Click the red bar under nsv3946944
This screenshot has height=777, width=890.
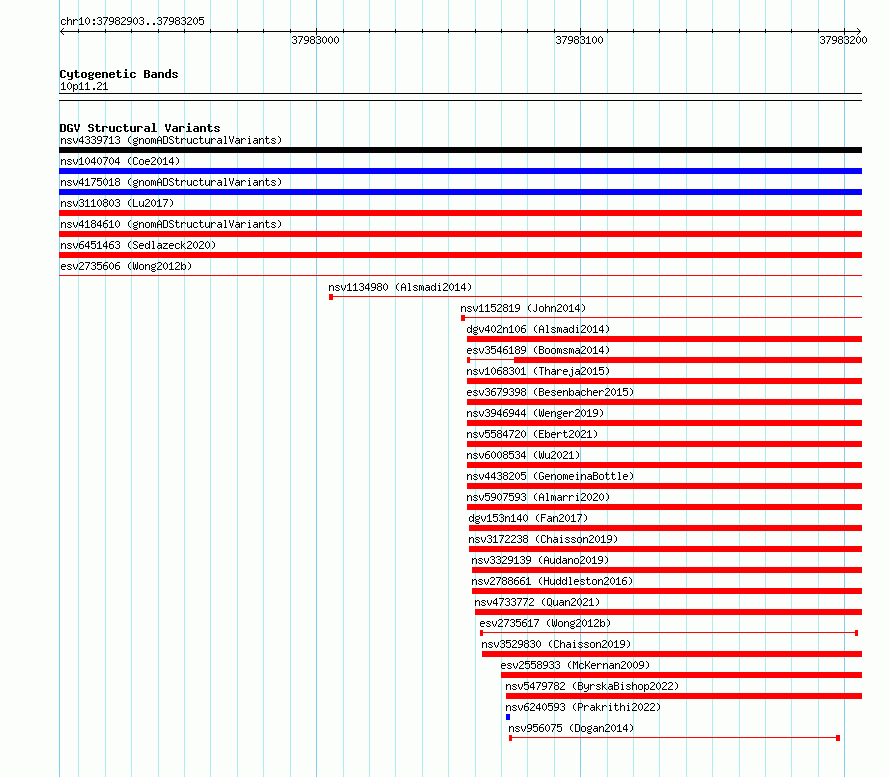[x=664, y=423]
